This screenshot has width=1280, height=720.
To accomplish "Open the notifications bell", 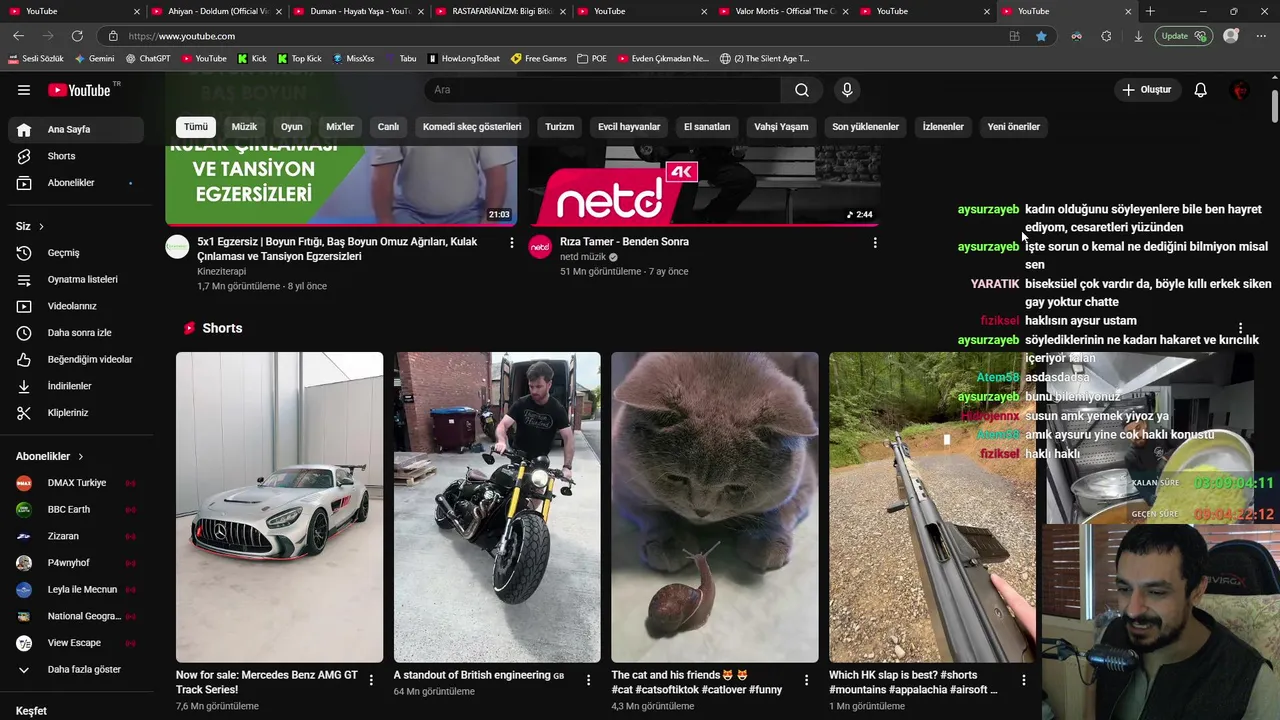I will [x=1200, y=90].
